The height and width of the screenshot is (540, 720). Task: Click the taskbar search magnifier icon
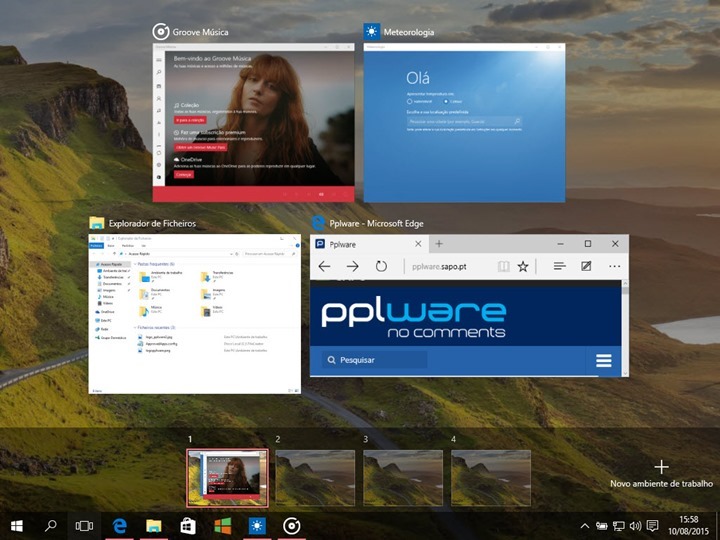click(x=51, y=525)
